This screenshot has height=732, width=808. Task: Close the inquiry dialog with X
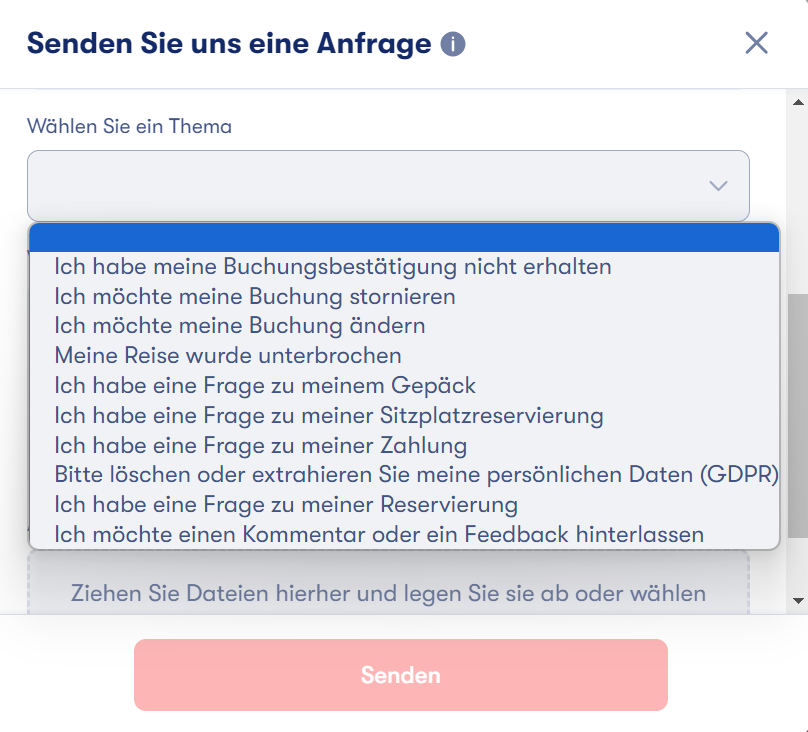756,43
